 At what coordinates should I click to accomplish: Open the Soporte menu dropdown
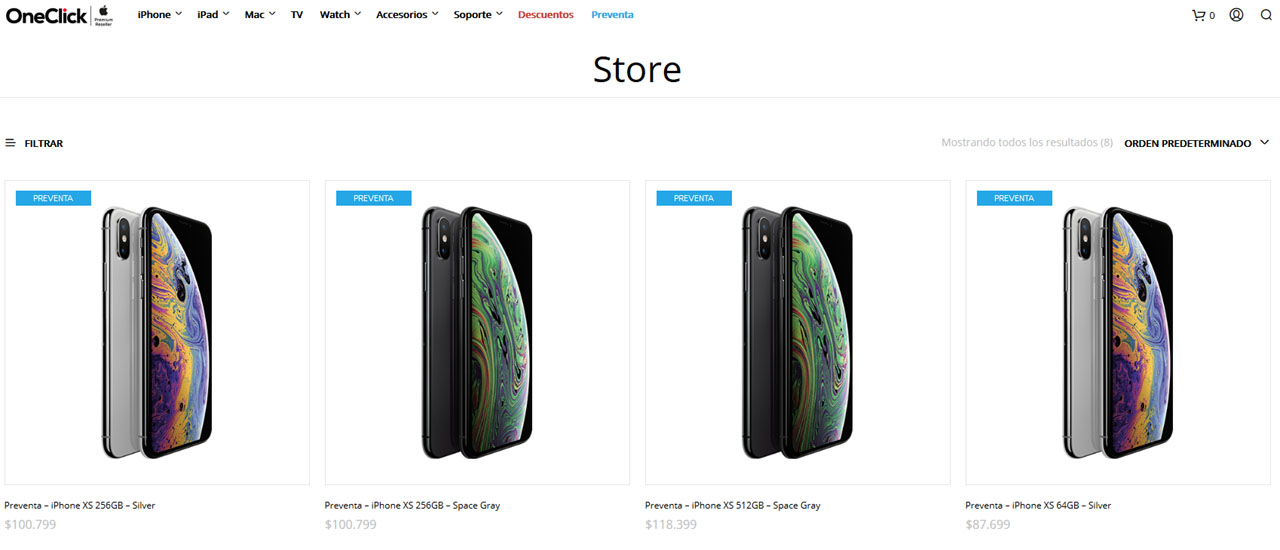click(x=478, y=15)
